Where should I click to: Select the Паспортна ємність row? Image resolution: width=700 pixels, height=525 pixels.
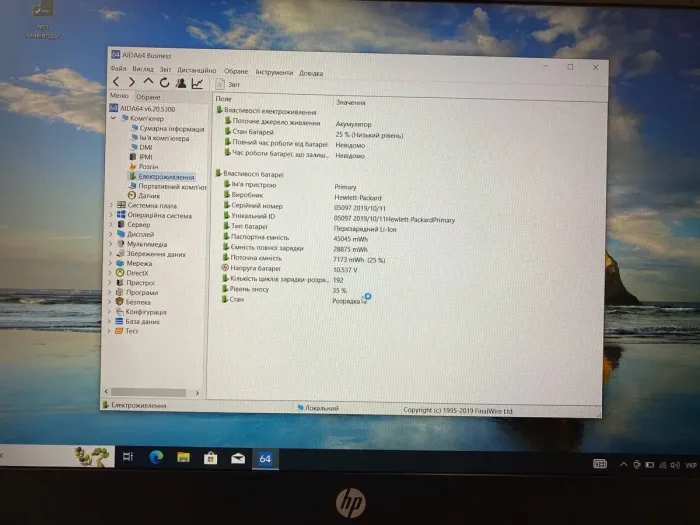pyautogui.click(x=296, y=238)
